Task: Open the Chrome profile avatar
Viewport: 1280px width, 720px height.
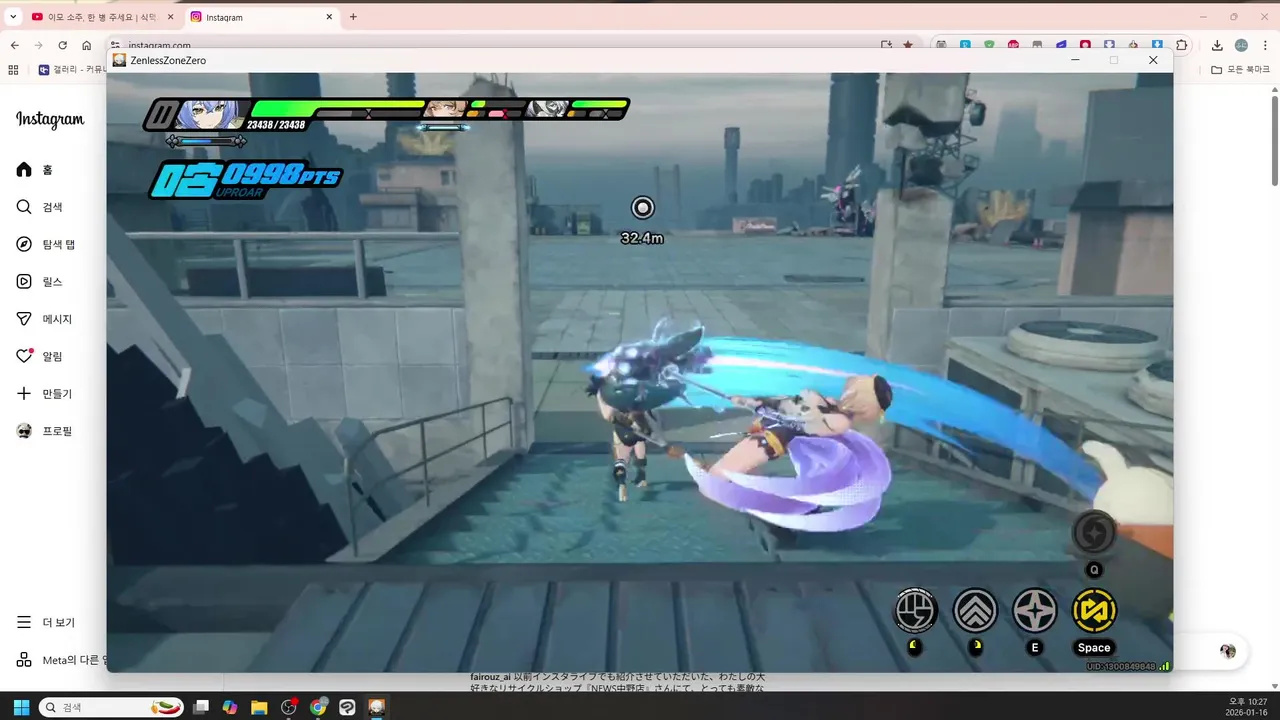Action: click(x=1241, y=45)
